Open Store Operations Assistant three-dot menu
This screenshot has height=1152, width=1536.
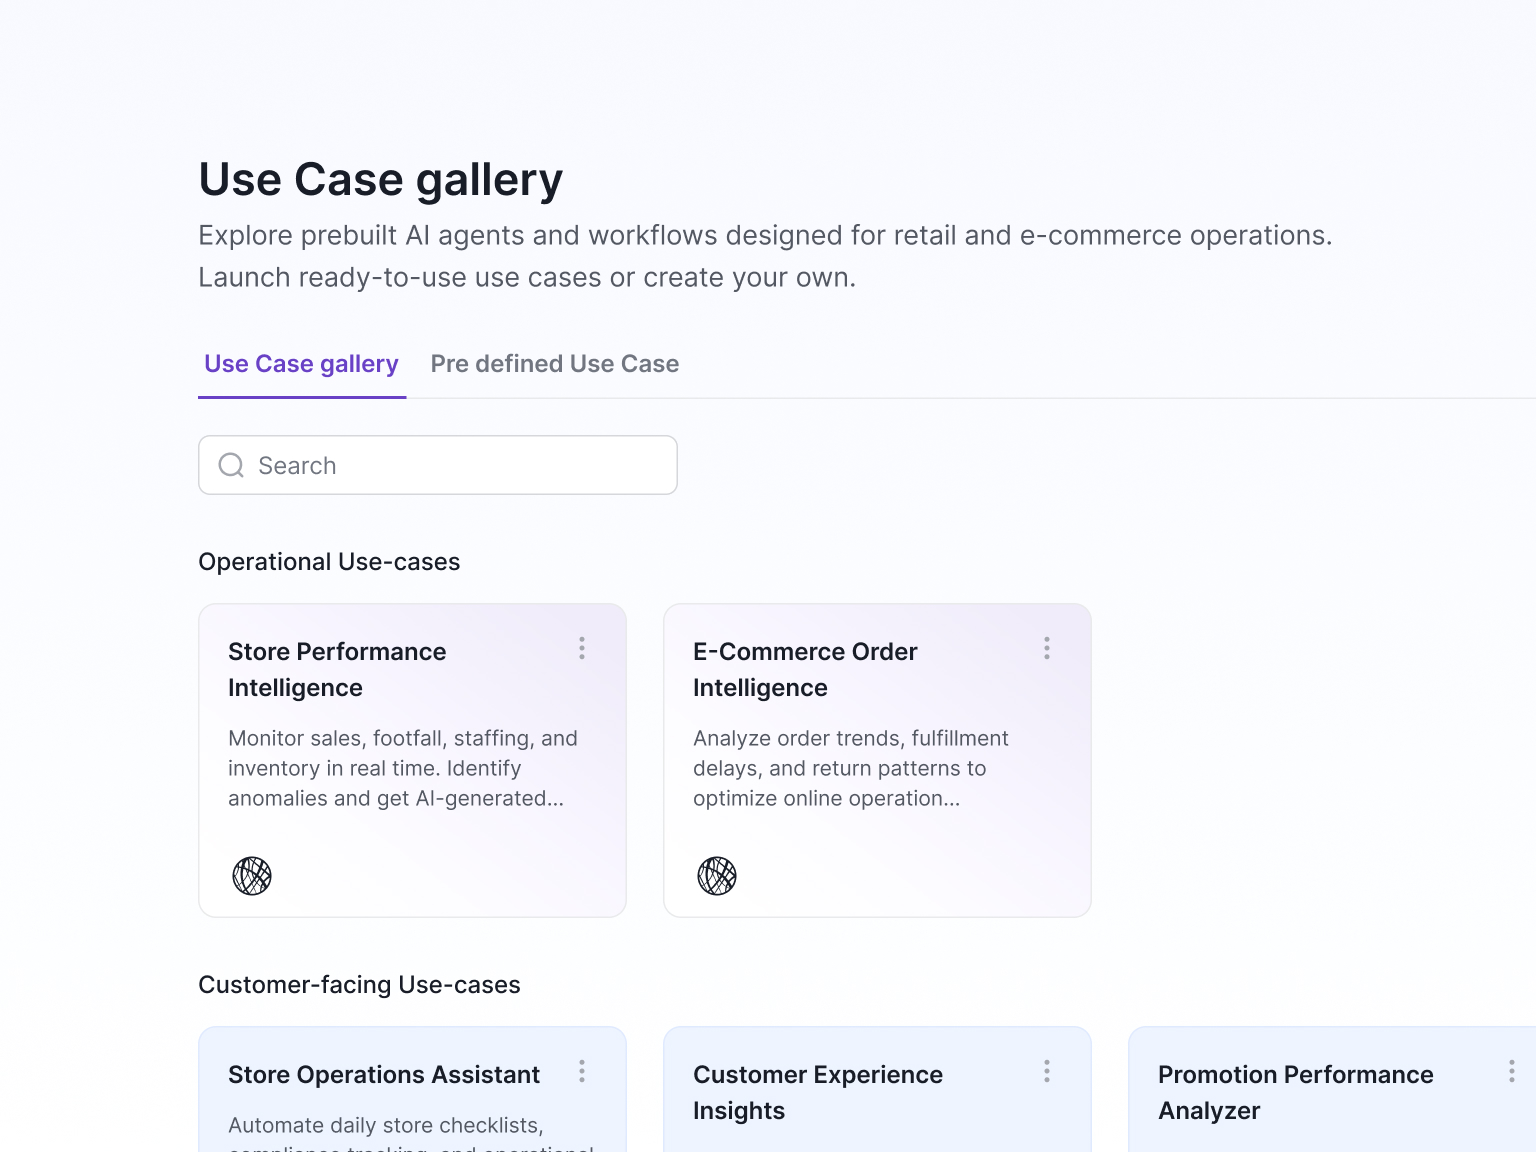tap(582, 1071)
